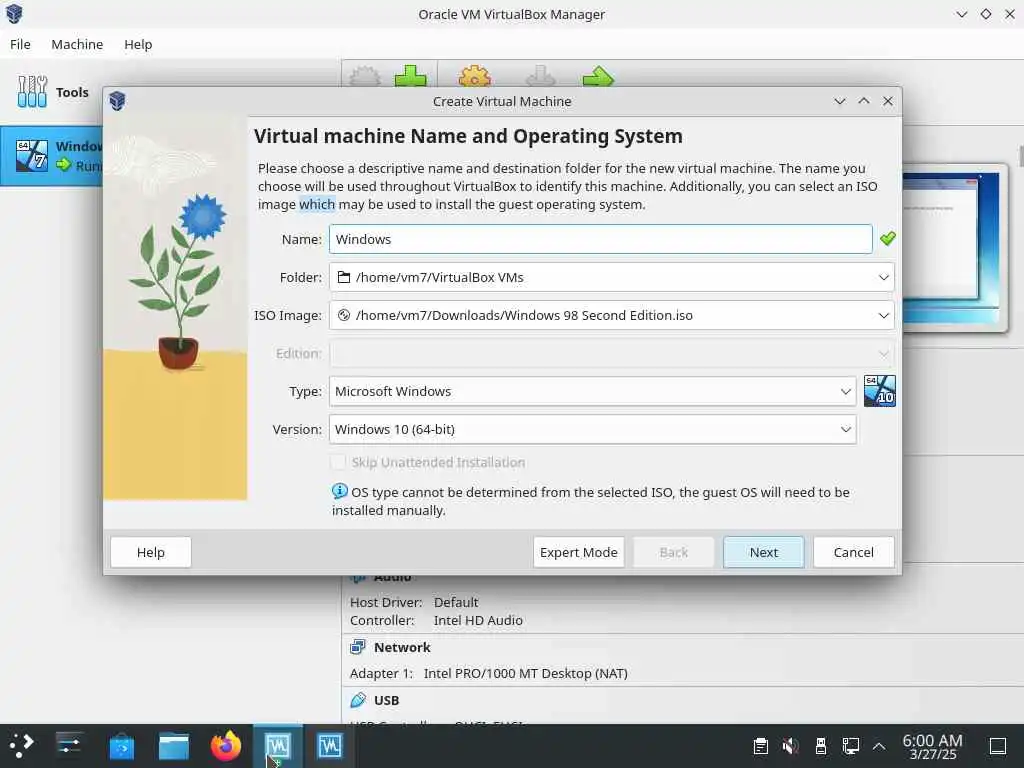Click the green Start arrow toolbar icon

[598, 76]
